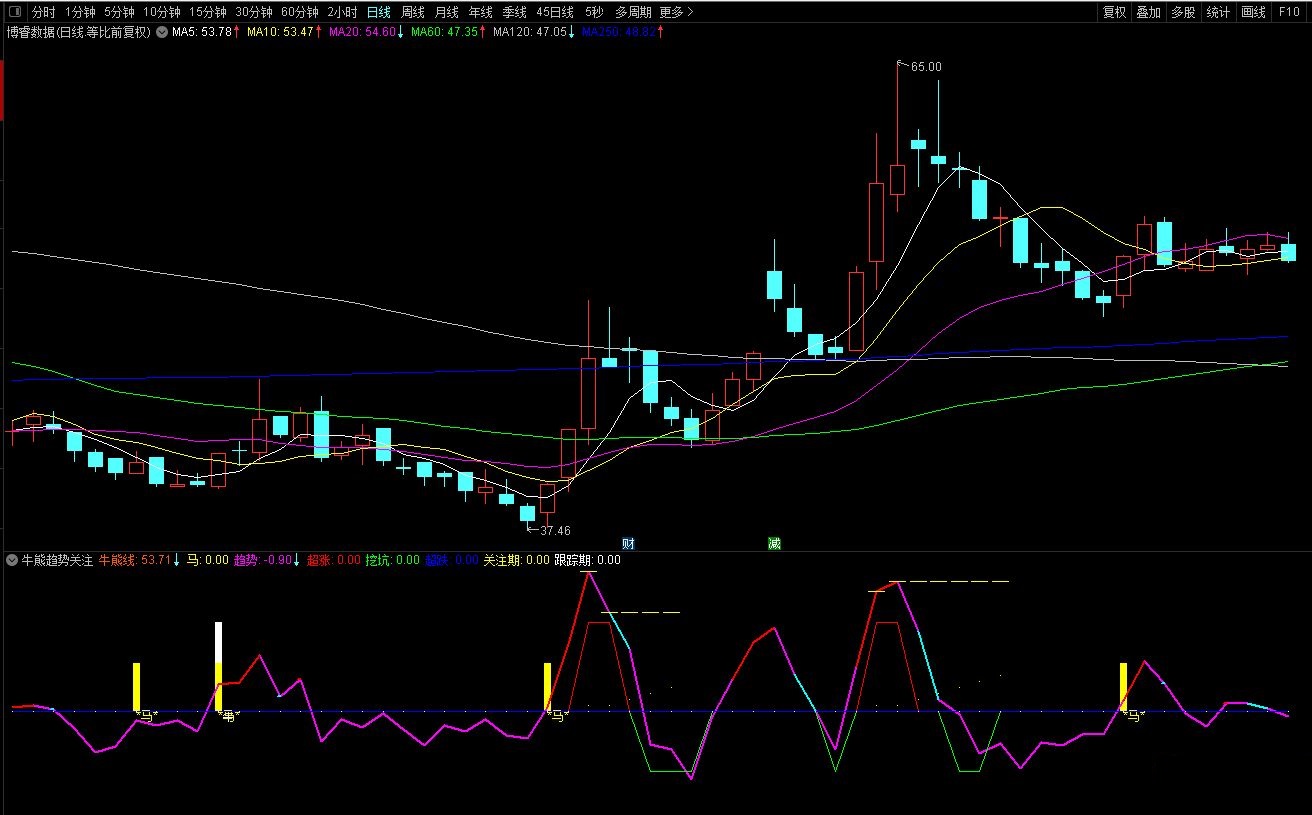Viewport: 1312px width, 815px height.
Task: Select the 5分钟 period tab
Action: click(119, 12)
